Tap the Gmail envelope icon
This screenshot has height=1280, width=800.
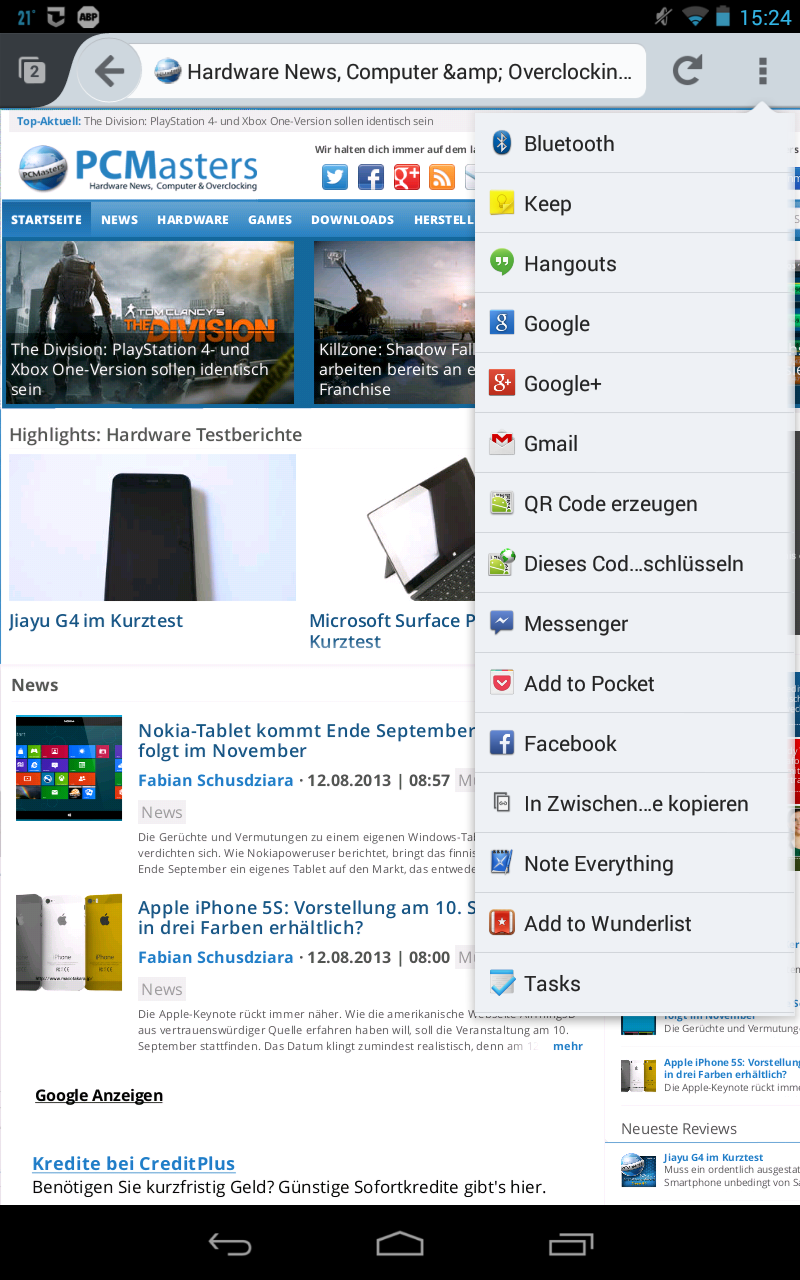(502, 443)
